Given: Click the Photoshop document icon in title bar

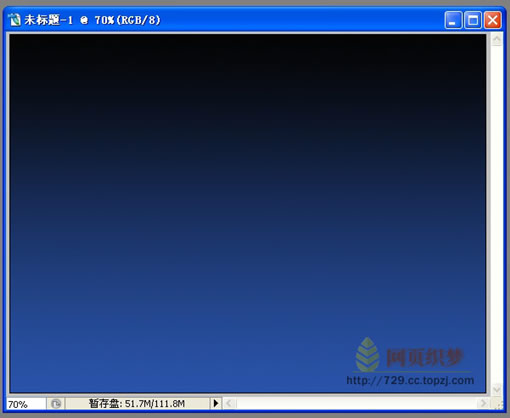Looking at the screenshot, I should click(x=15, y=20).
